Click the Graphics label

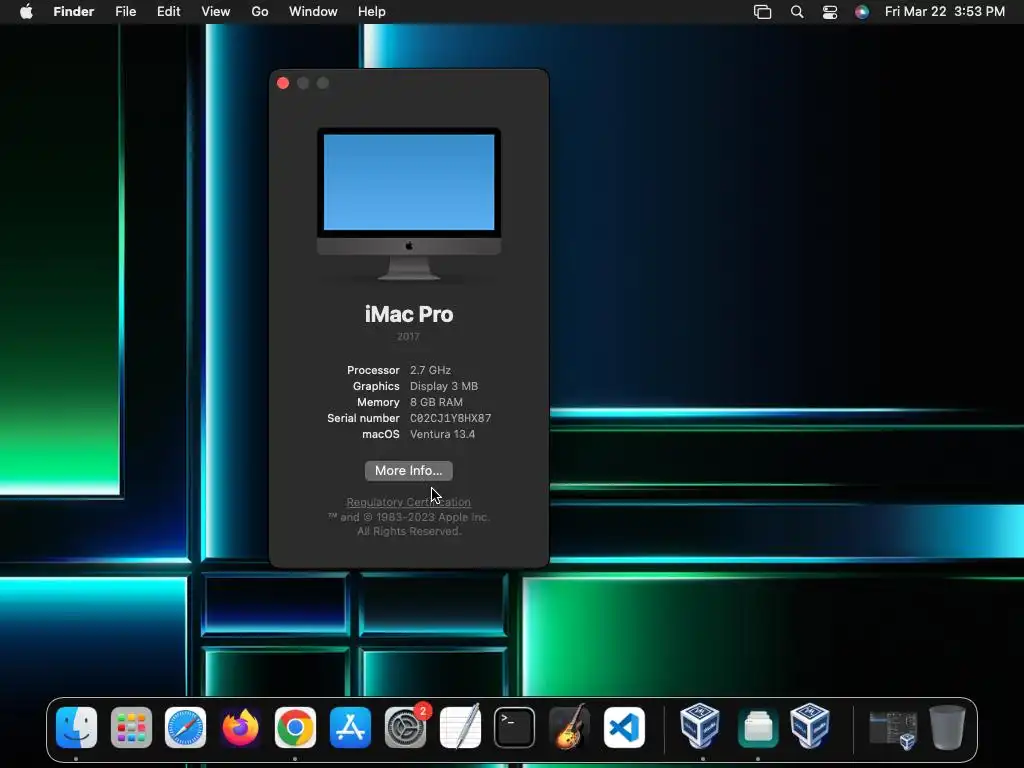pos(376,386)
